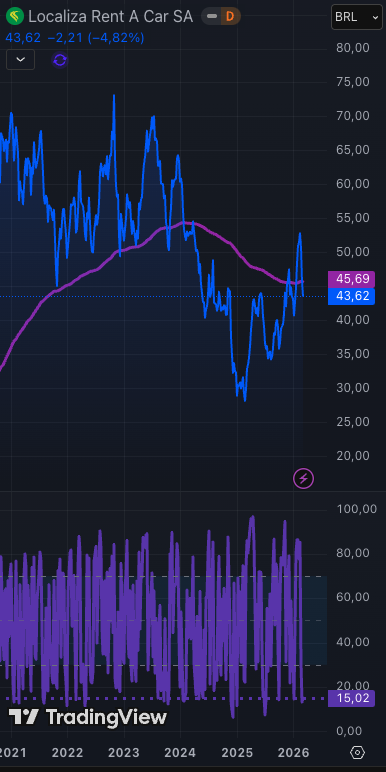Click the 2023 year label on time axis

(x=124, y=753)
